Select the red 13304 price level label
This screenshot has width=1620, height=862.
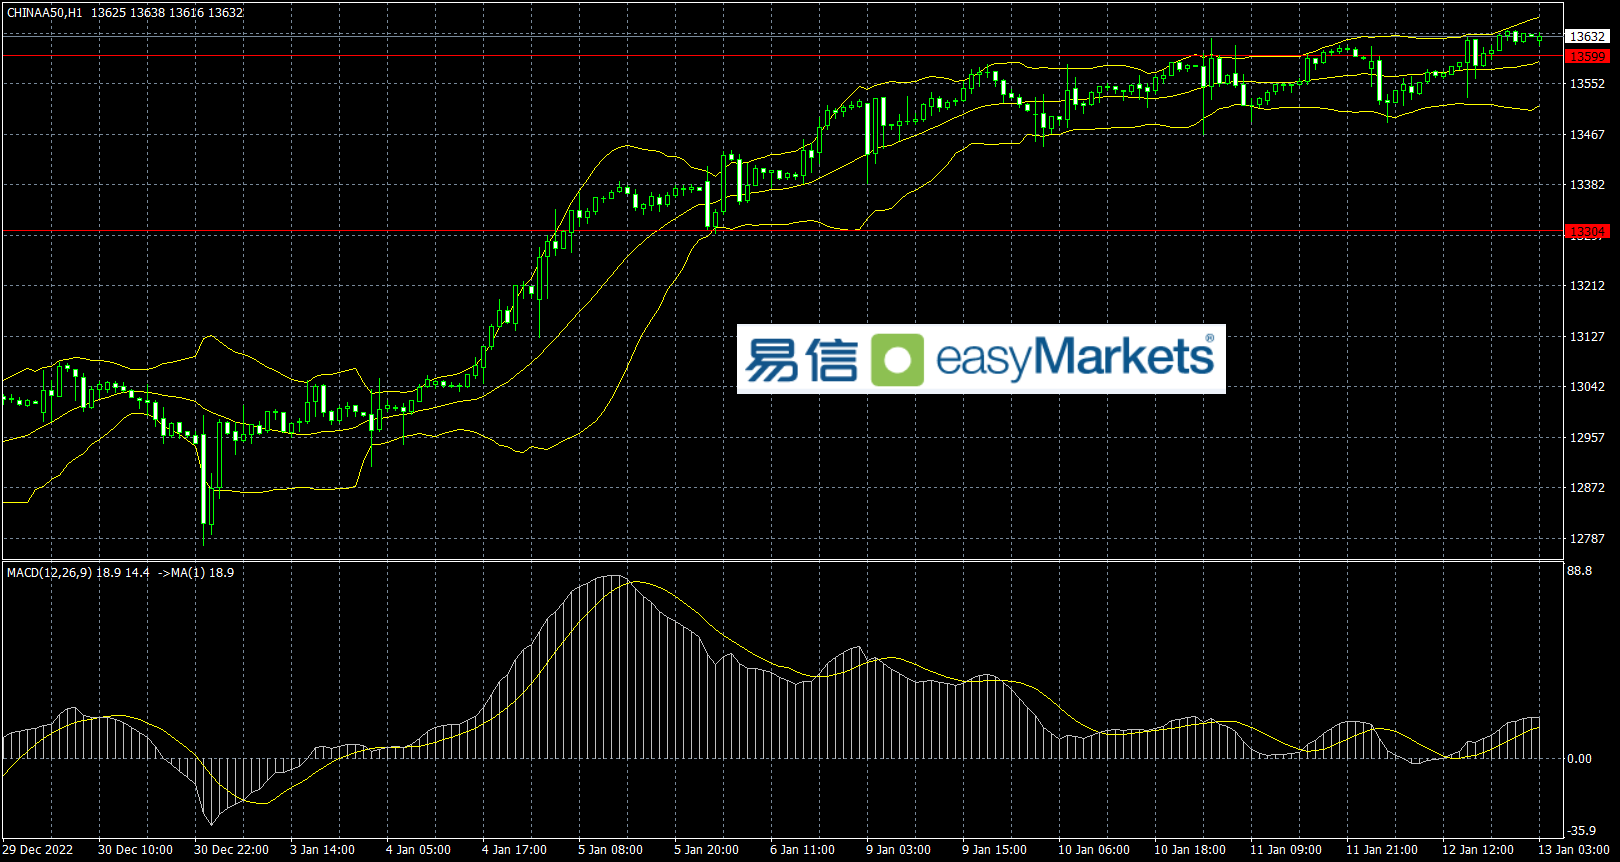pos(1587,232)
